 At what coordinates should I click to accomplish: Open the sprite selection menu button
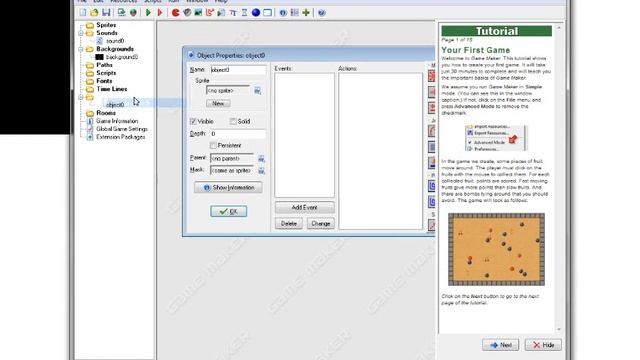pyautogui.click(x=258, y=91)
